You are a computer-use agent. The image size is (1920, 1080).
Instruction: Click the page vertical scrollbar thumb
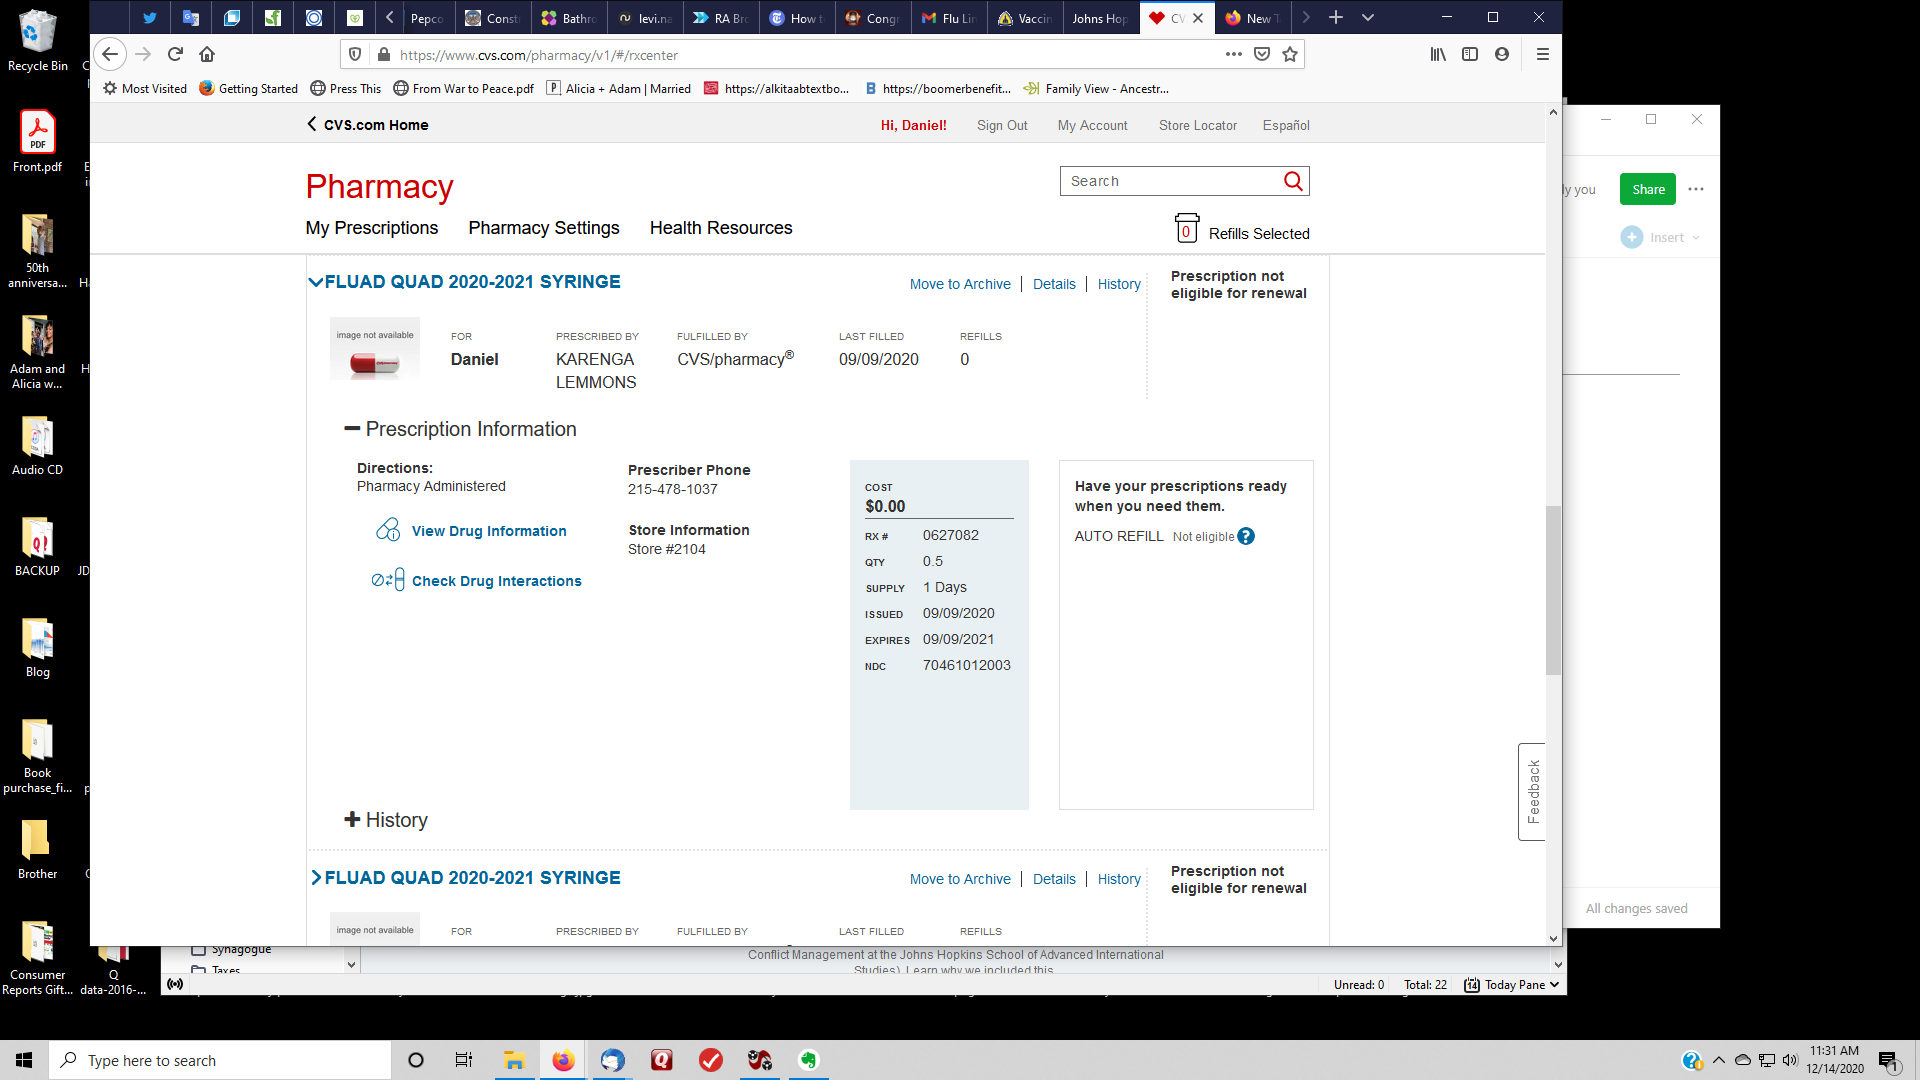click(1552, 590)
